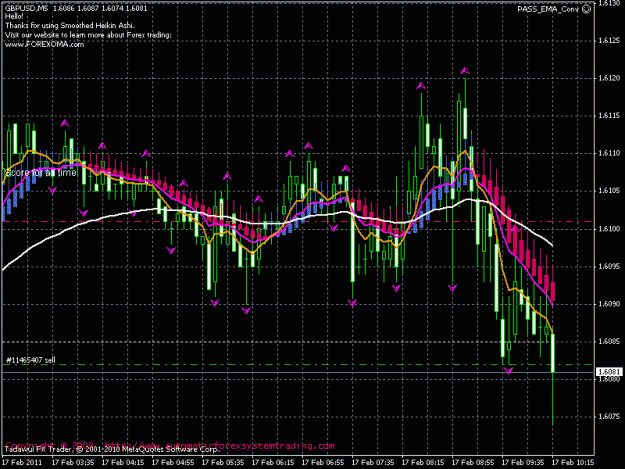The height and width of the screenshot is (469, 625).
Task: Click the 1.6085 price scale label
Action: point(609,341)
